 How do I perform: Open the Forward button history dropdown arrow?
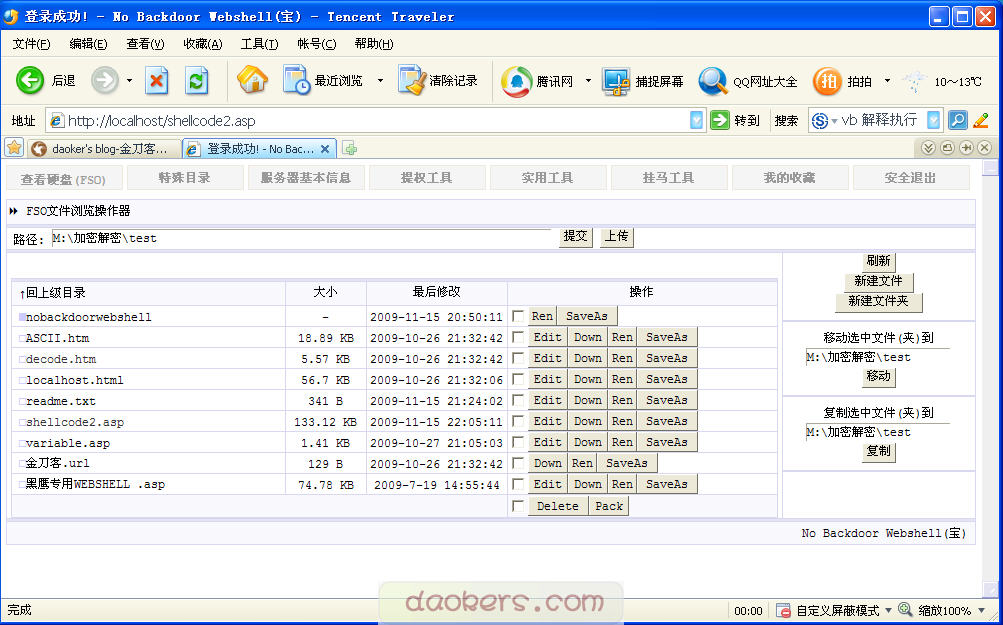[129, 81]
